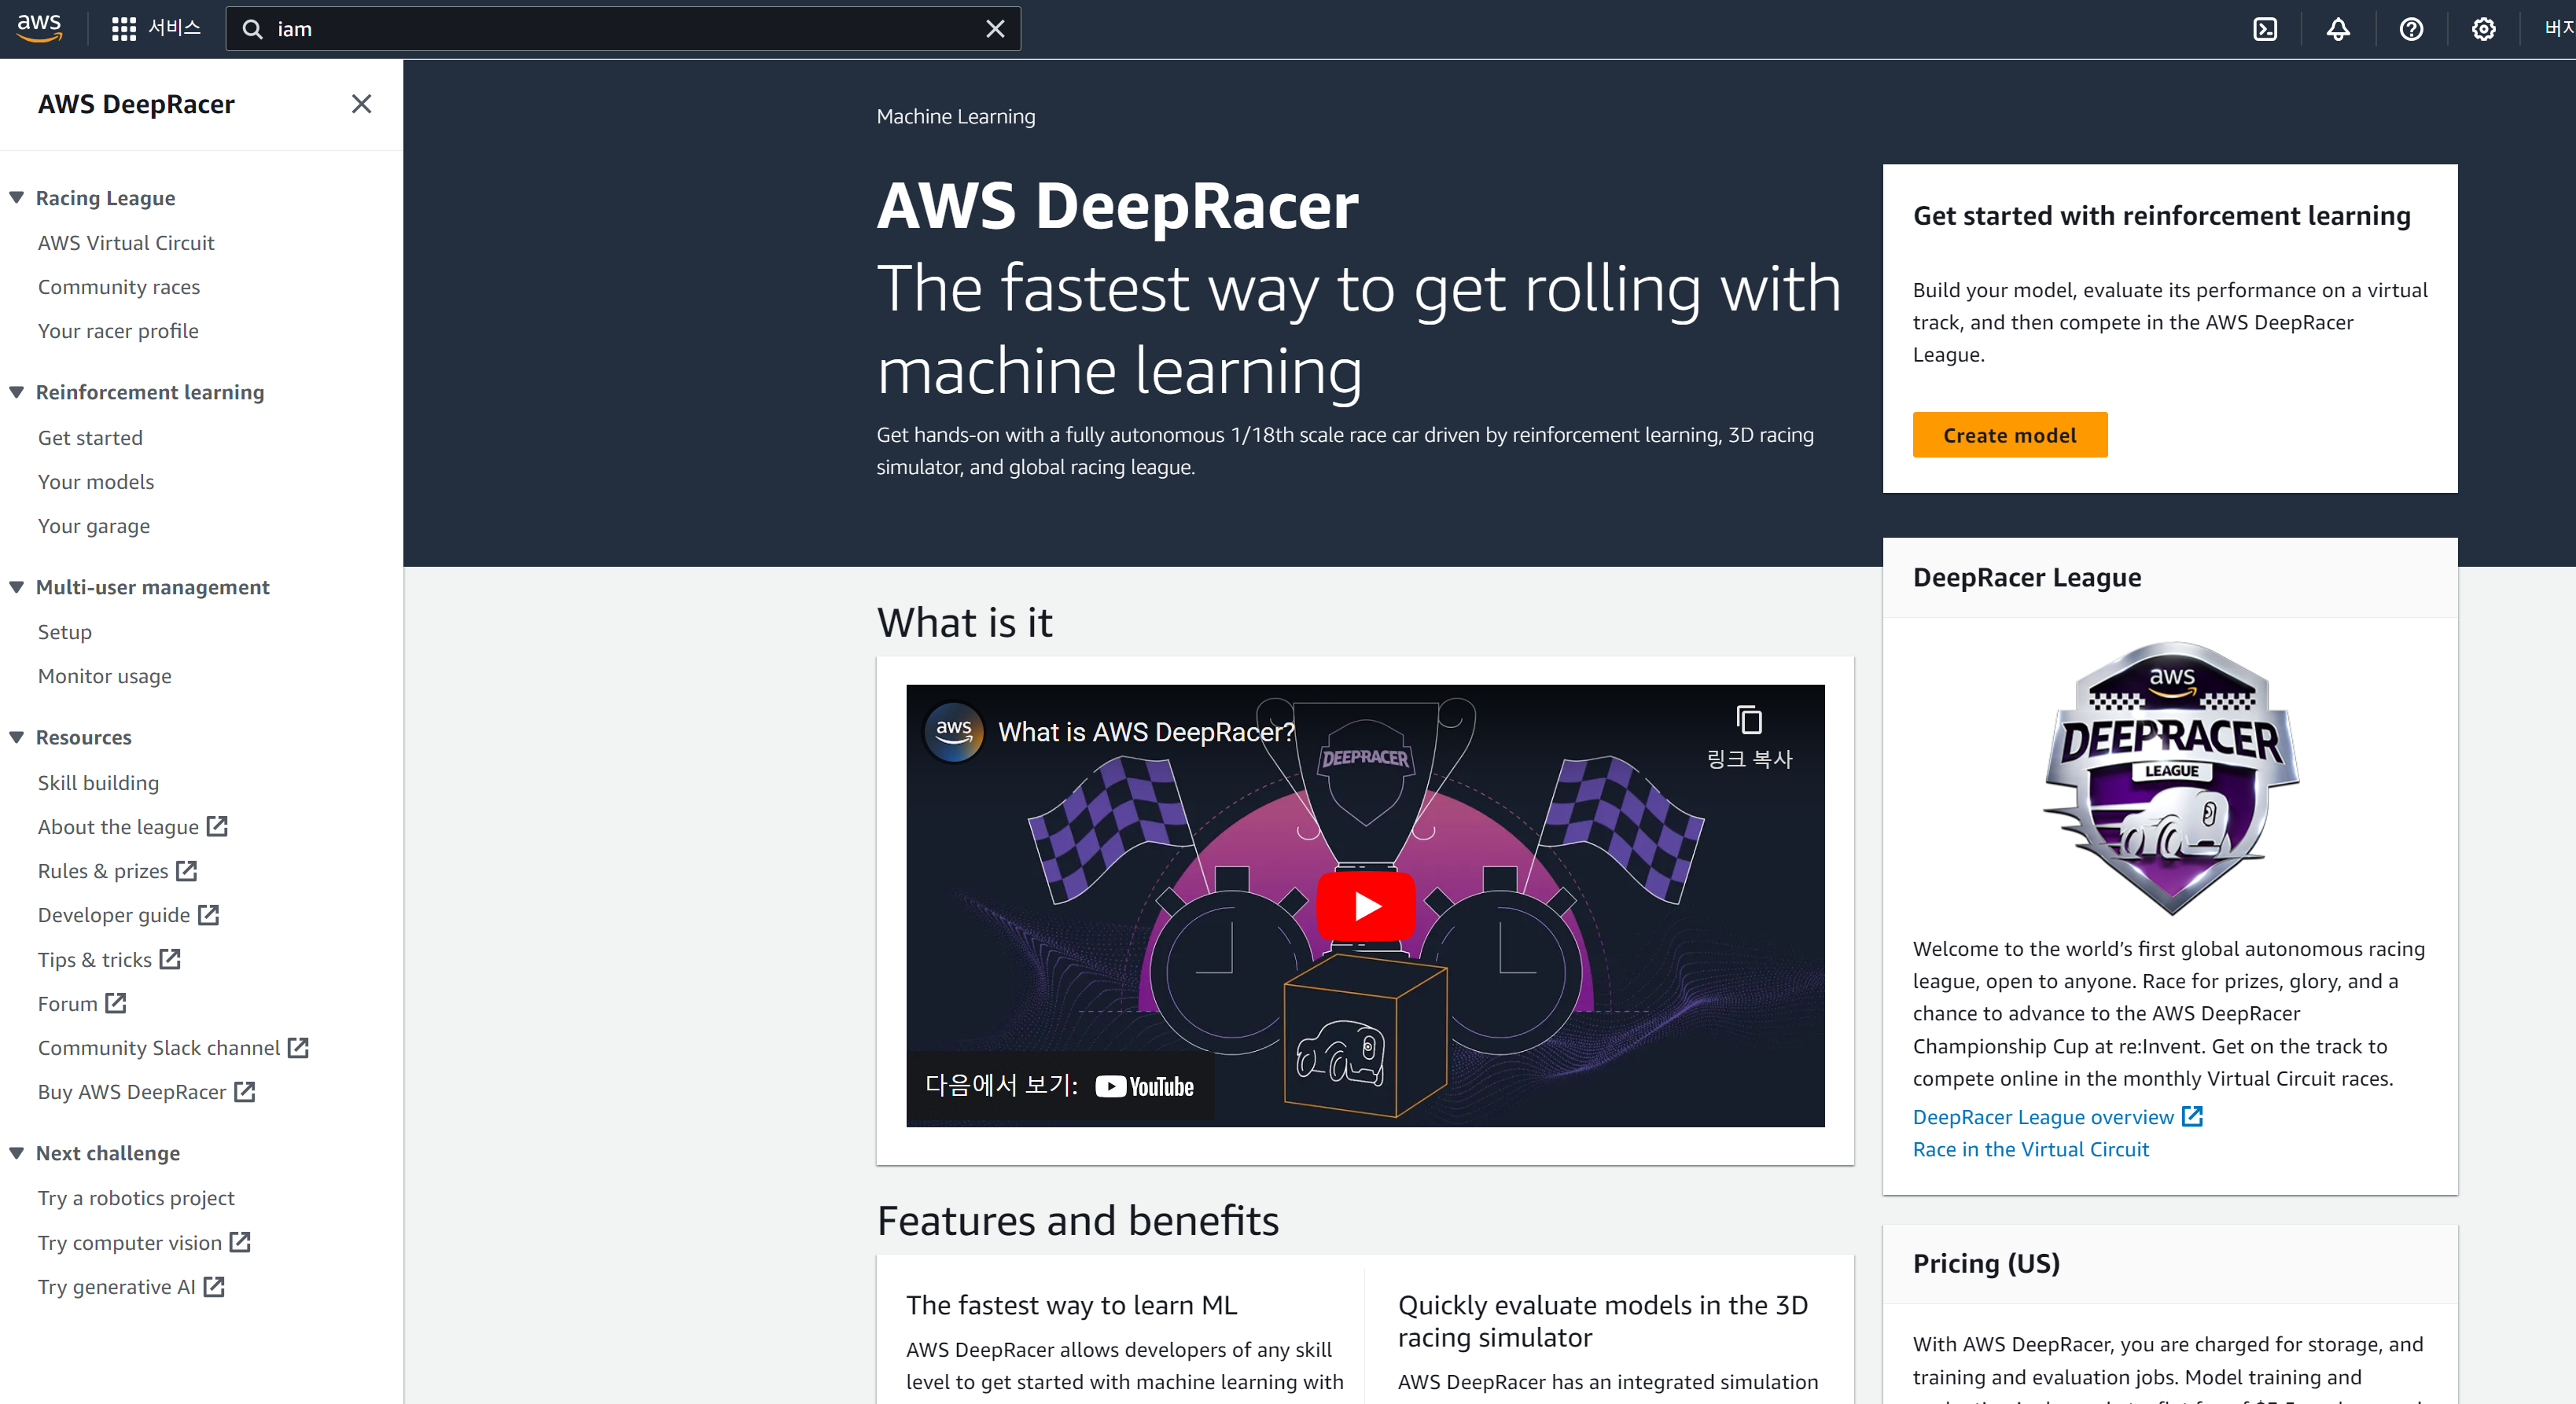
Task: Open the notifications bell
Action: coord(2338,29)
